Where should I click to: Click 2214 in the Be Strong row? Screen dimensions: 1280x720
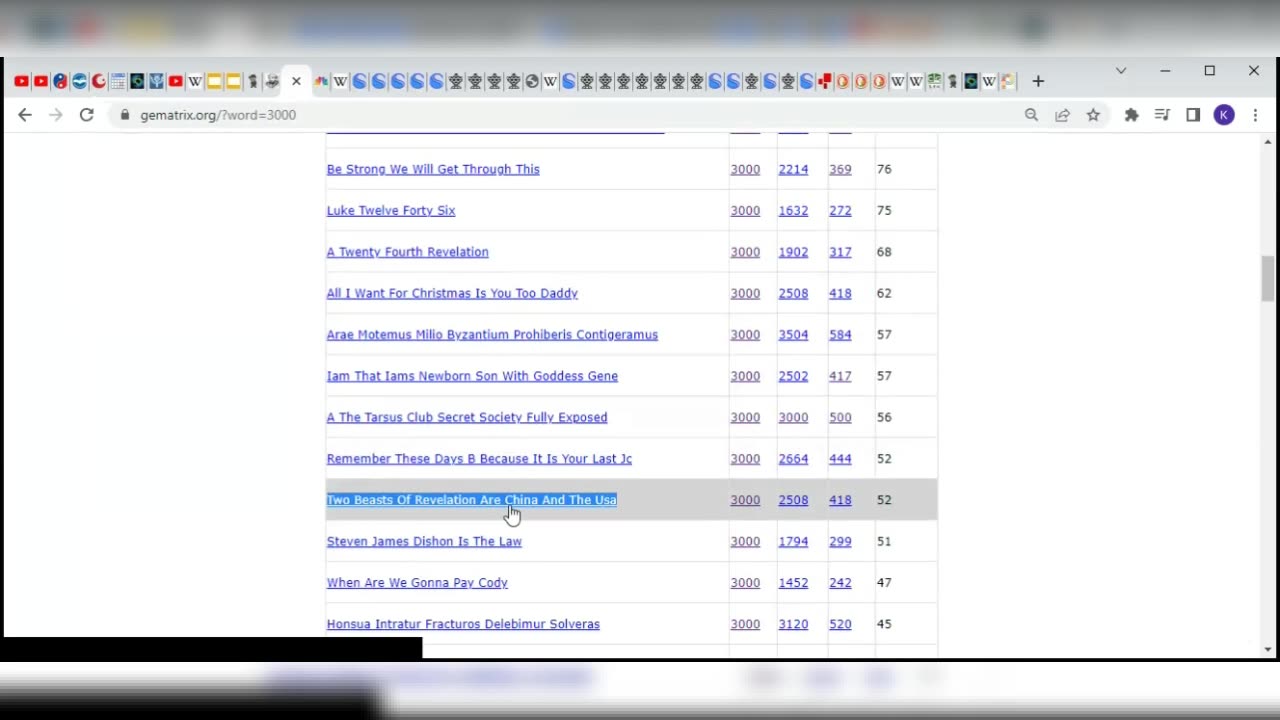point(793,169)
